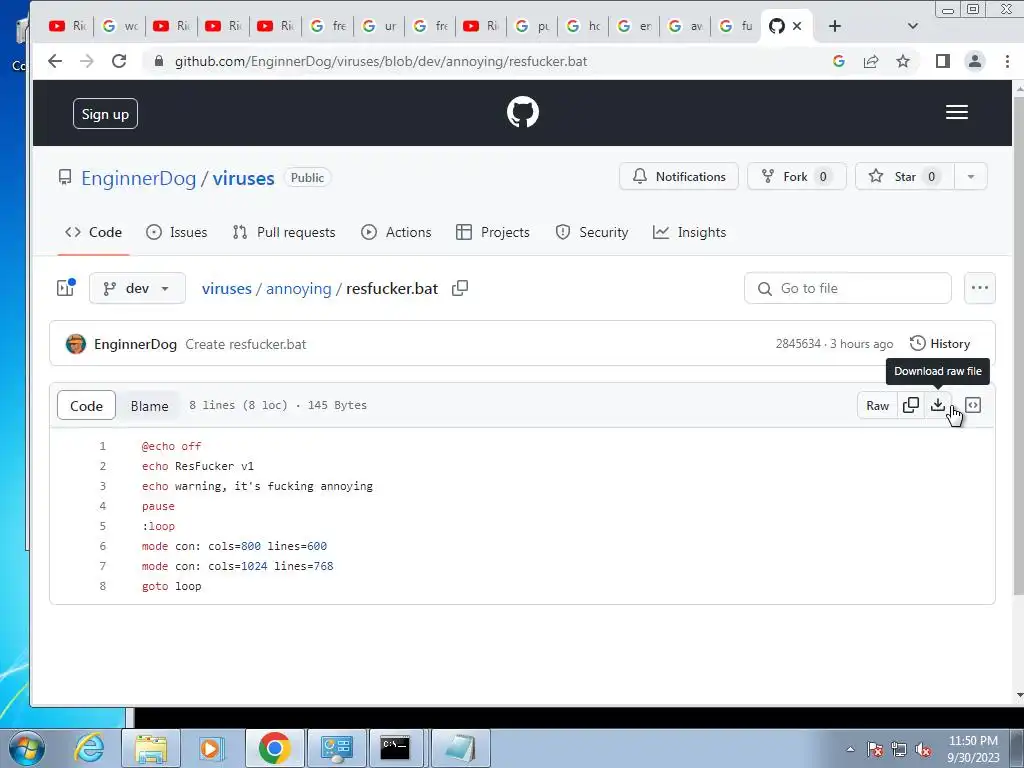The image size is (1024, 768).
Task: Click the site lock icon in the address bar
Action: coord(158,61)
